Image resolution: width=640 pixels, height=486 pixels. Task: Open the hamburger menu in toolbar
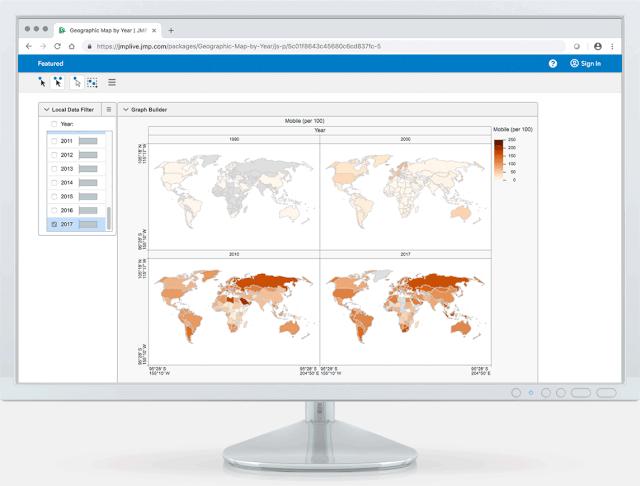click(x=112, y=82)
